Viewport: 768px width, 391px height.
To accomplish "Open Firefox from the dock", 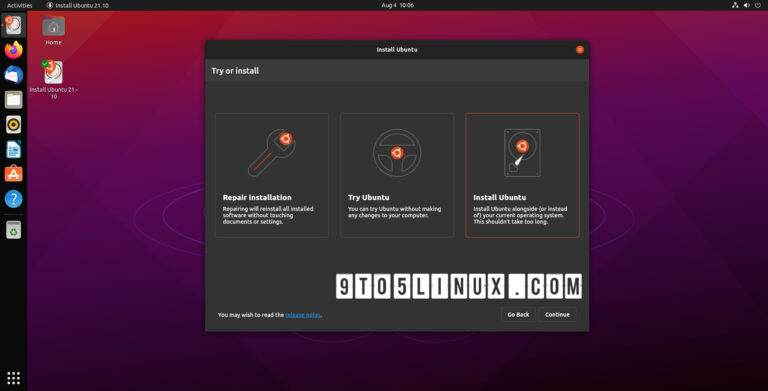I will (14, 50).
